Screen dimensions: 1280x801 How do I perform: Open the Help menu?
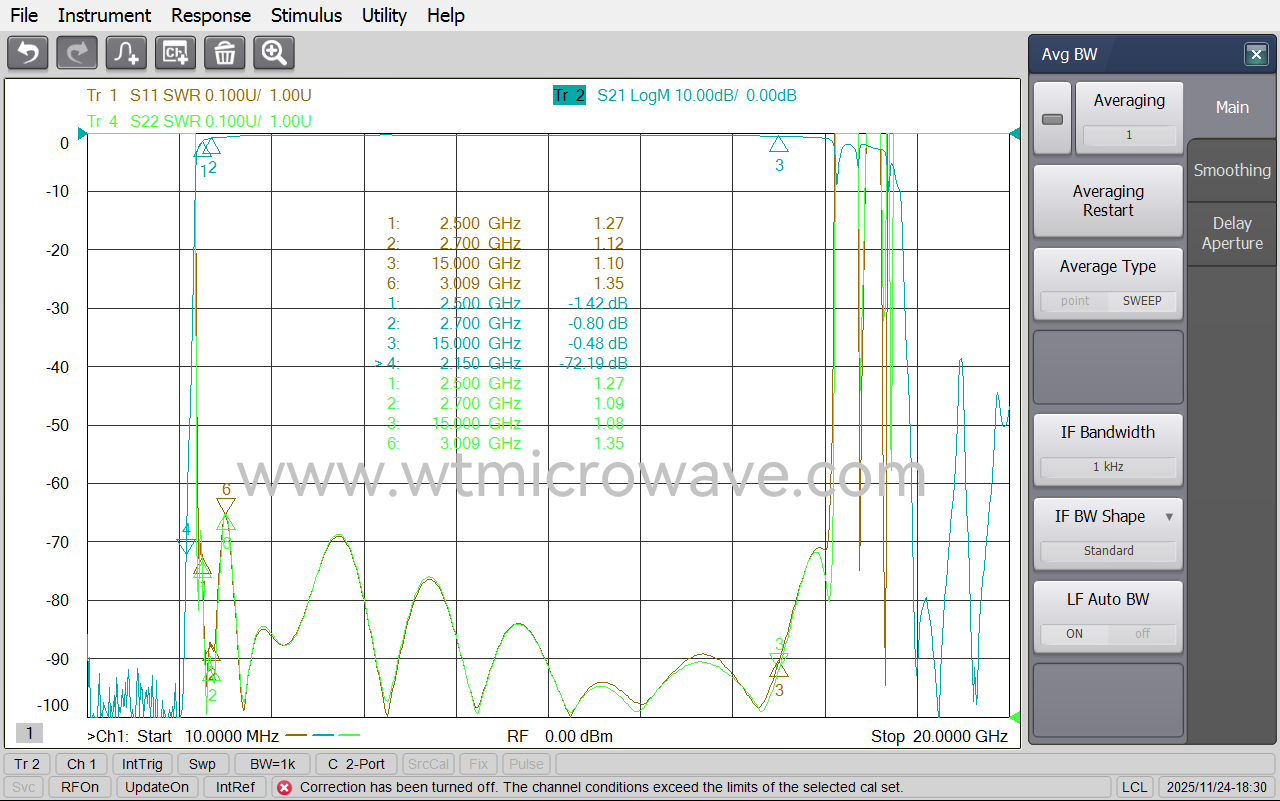point(445,15)
